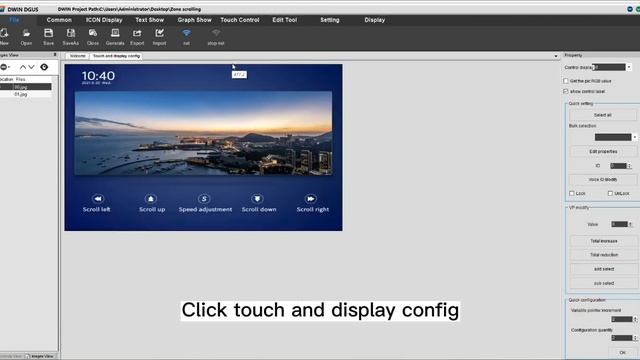Click the add select button
This screenshot has width=640, height=360.
604,269
